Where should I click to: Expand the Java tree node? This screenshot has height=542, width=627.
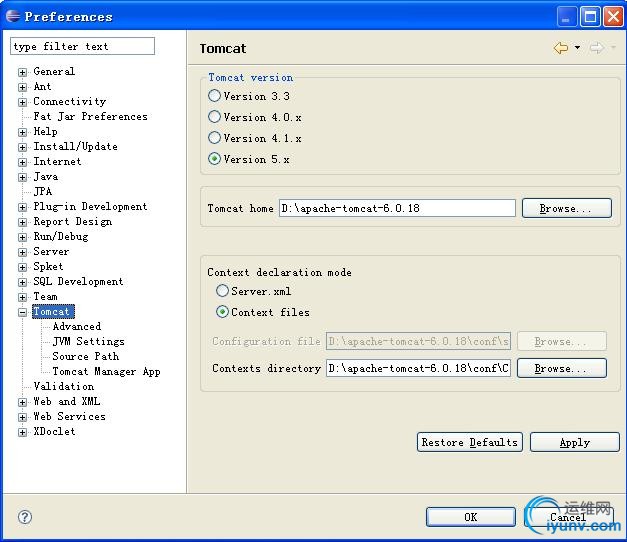[22, 177]
